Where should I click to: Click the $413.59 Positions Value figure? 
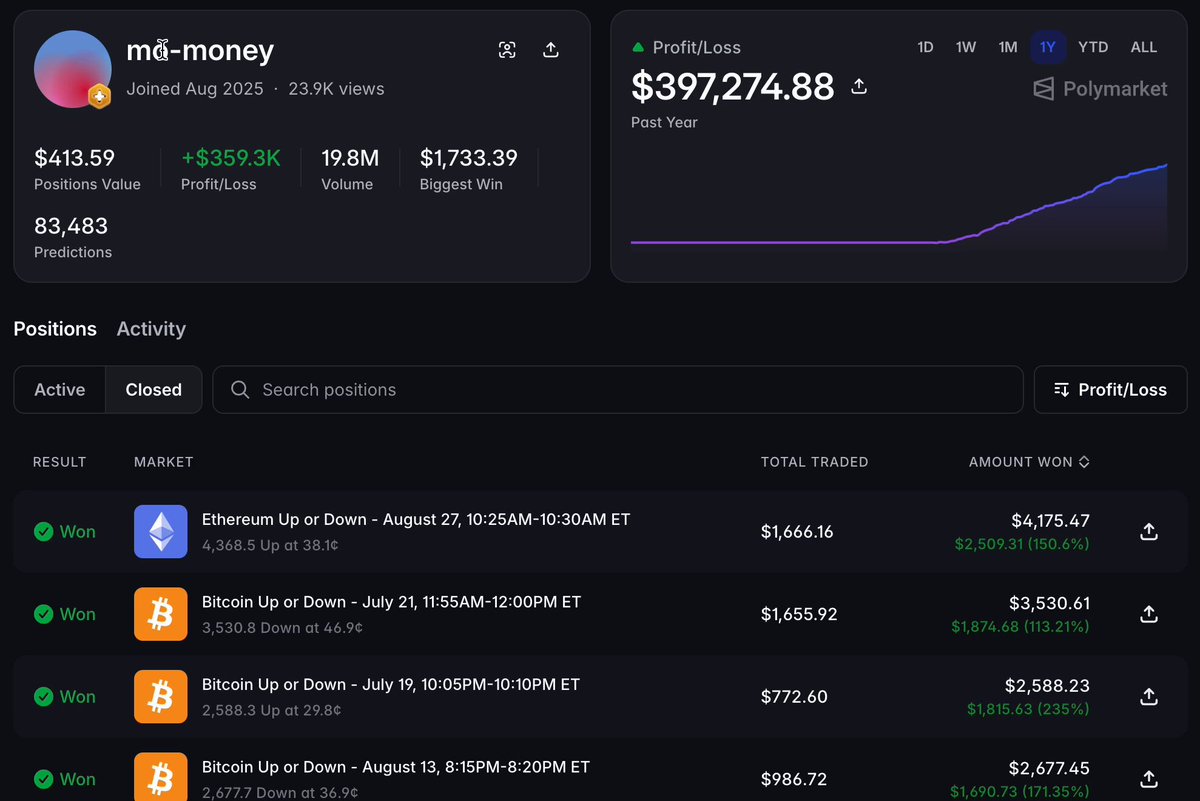tap(75, 158)
